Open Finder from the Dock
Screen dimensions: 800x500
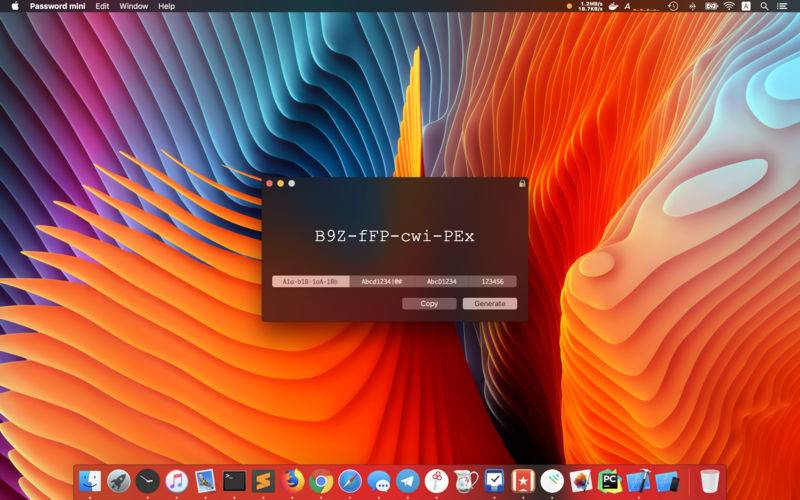90,481
